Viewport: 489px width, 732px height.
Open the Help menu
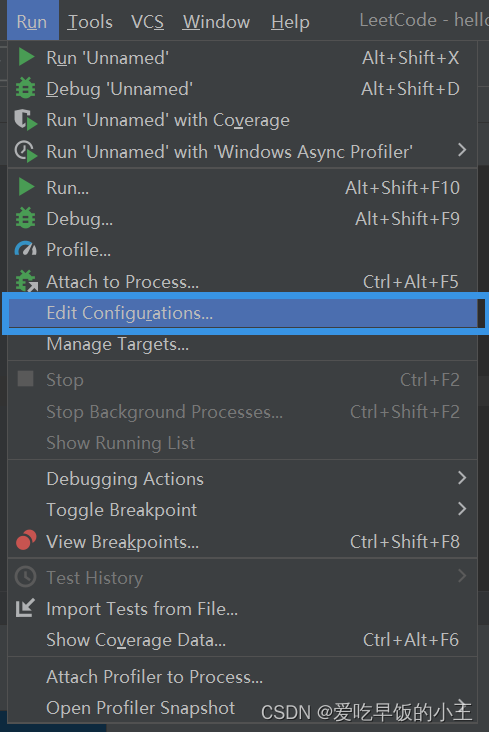290,22
